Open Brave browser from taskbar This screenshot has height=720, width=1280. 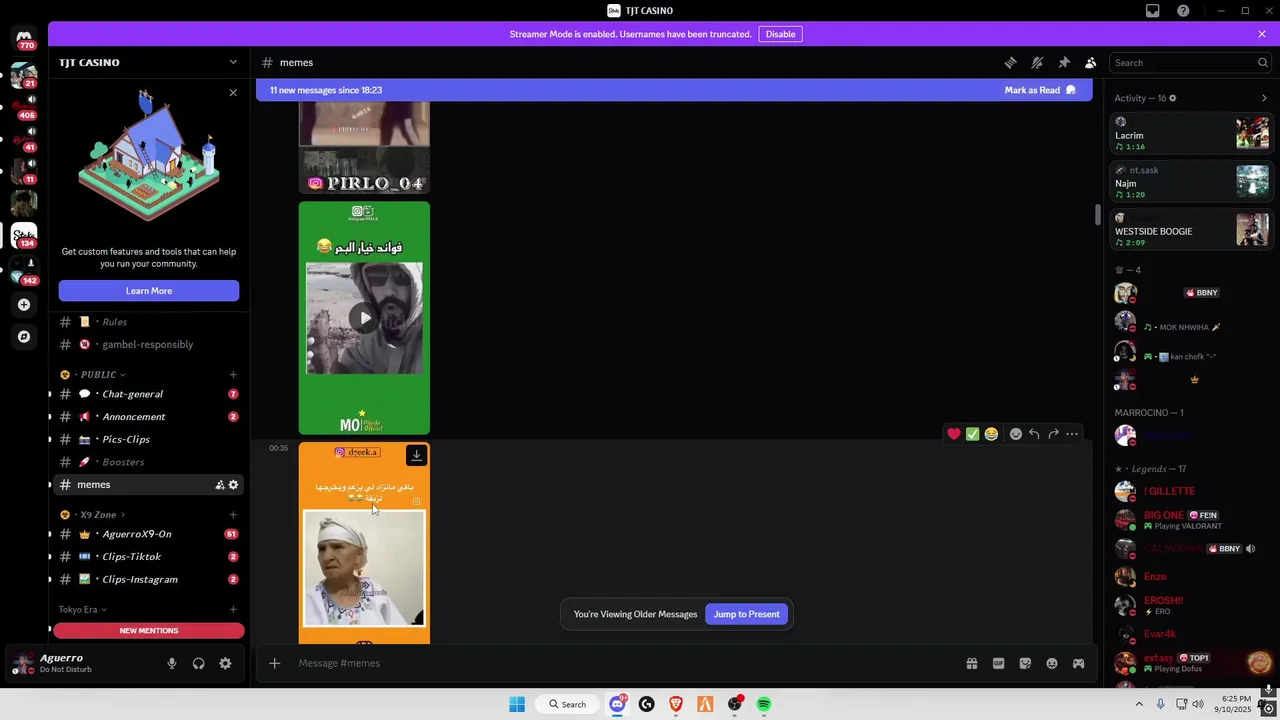[676, 704]
